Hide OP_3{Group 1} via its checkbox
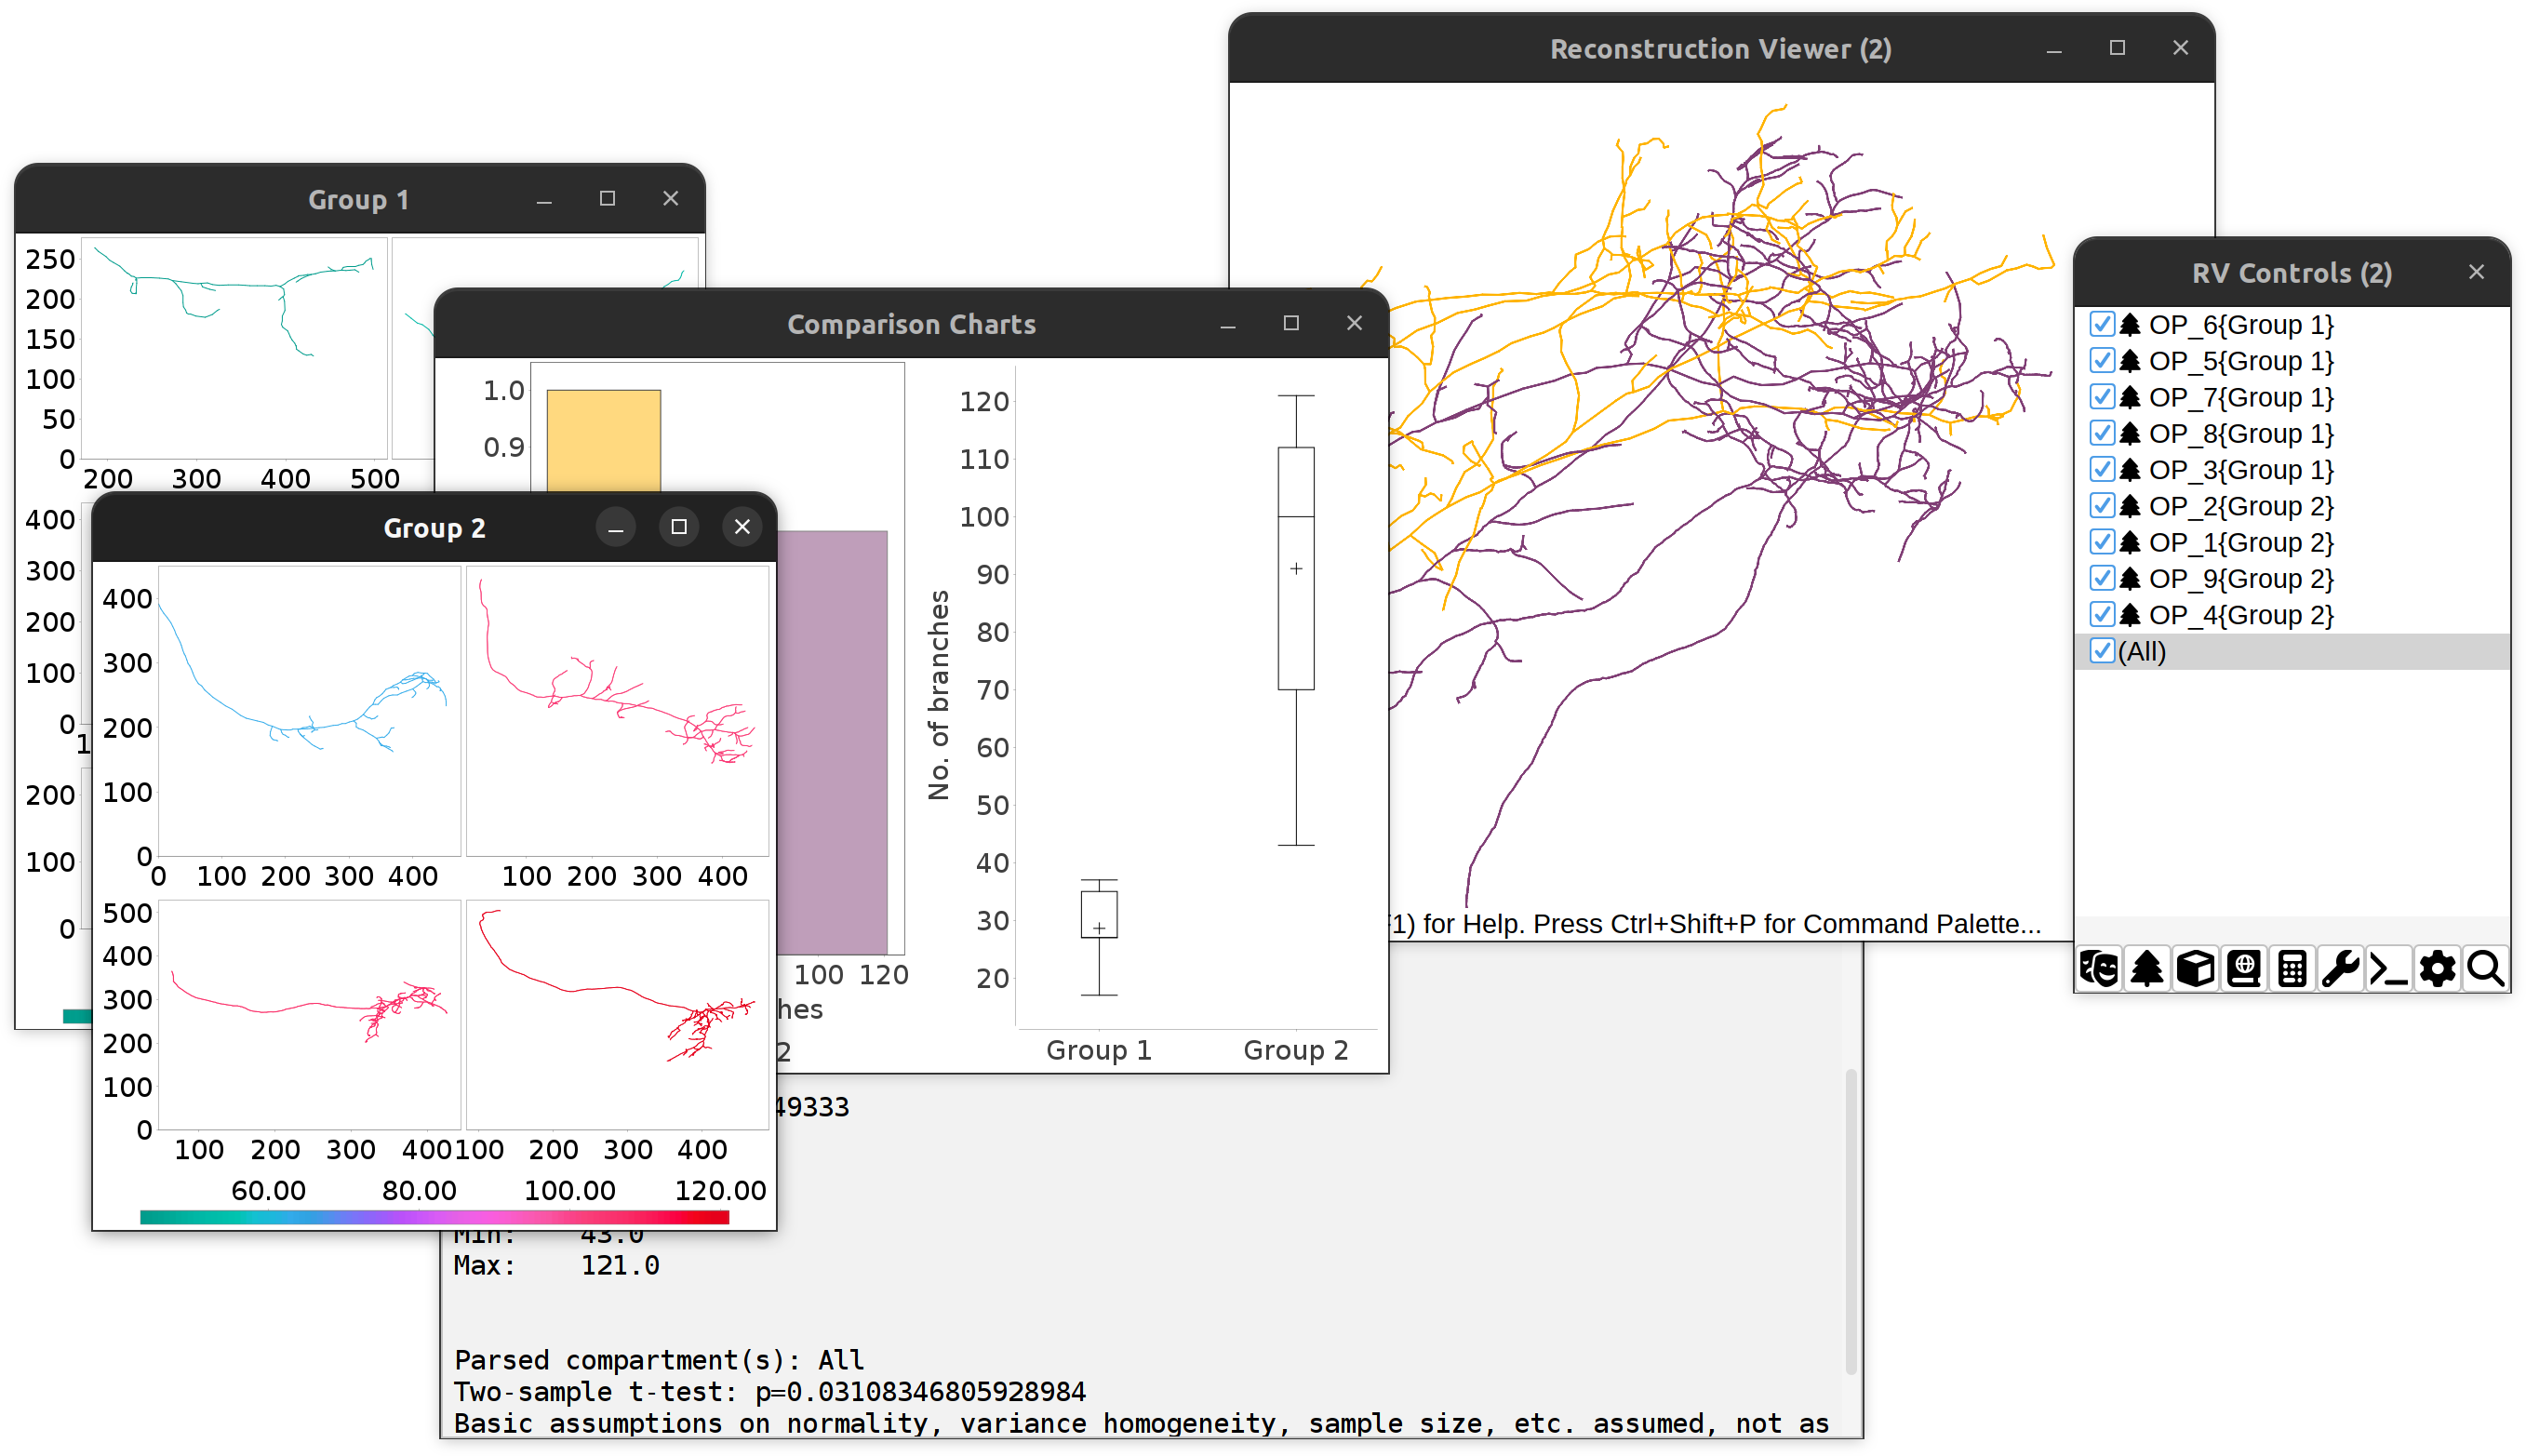Screen dimensions: 2526x1456 2102,470
